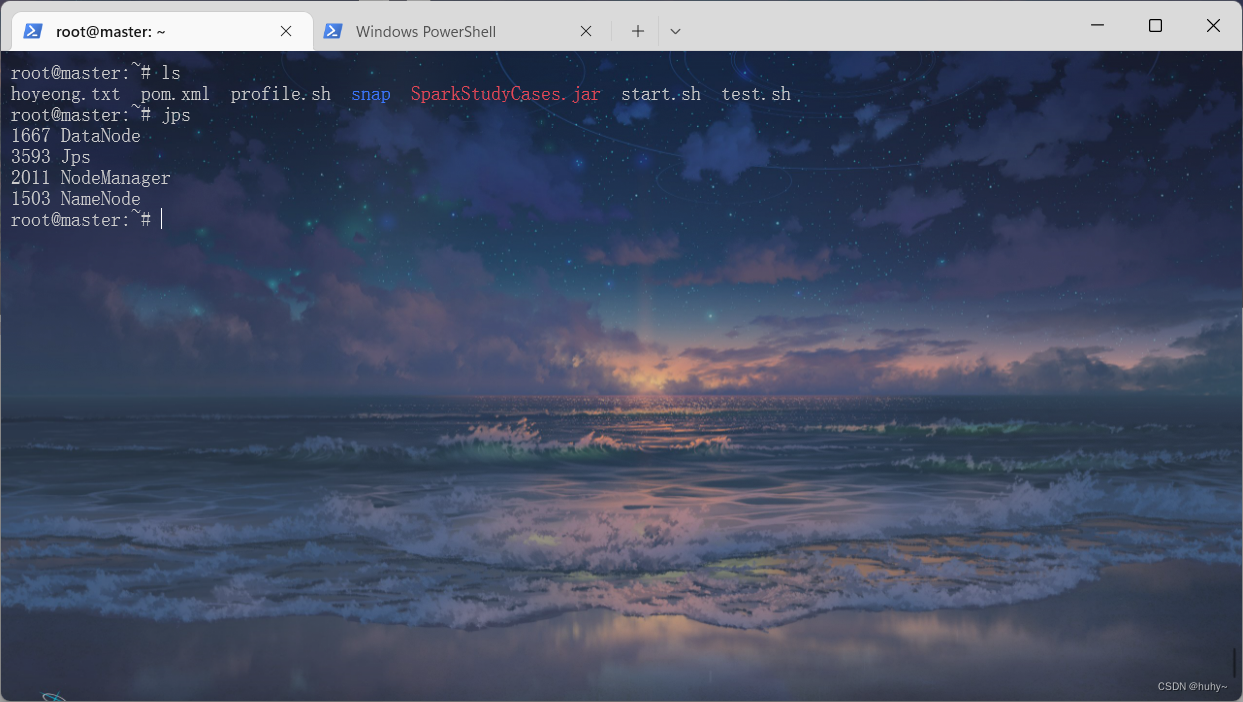Click the hoyeong.txt file name
Viewport: 1243px width, 702px height.
(65, 94)
